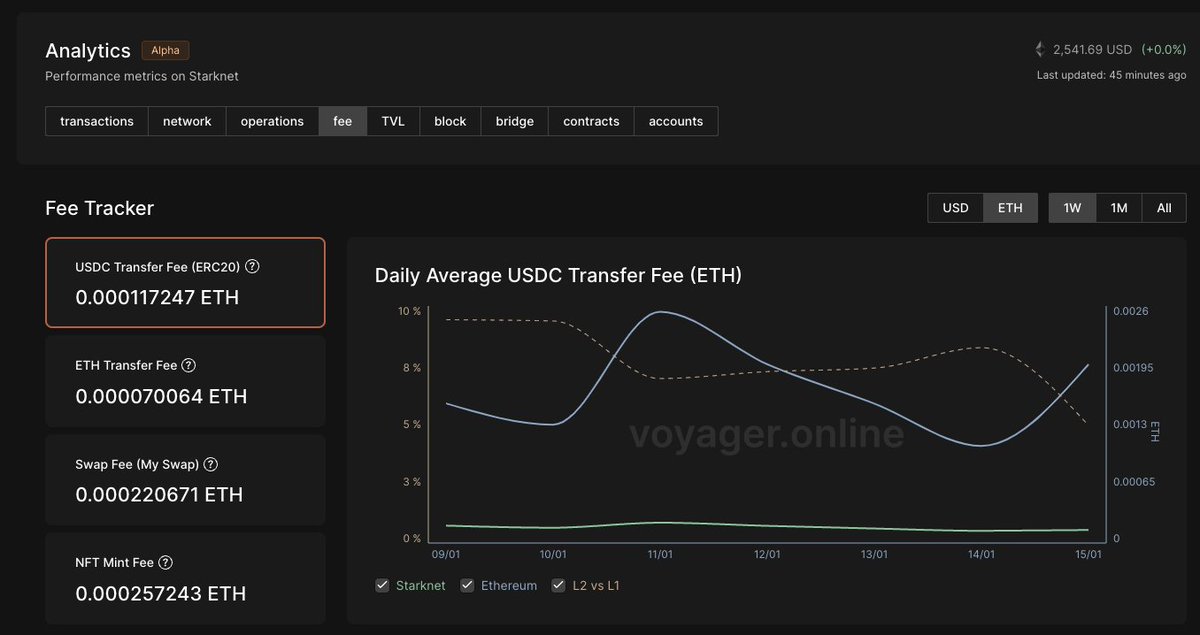Click the Alpha badge
Image resolution: width=1200 pixels, height=635 pixels.
[165, 50]
